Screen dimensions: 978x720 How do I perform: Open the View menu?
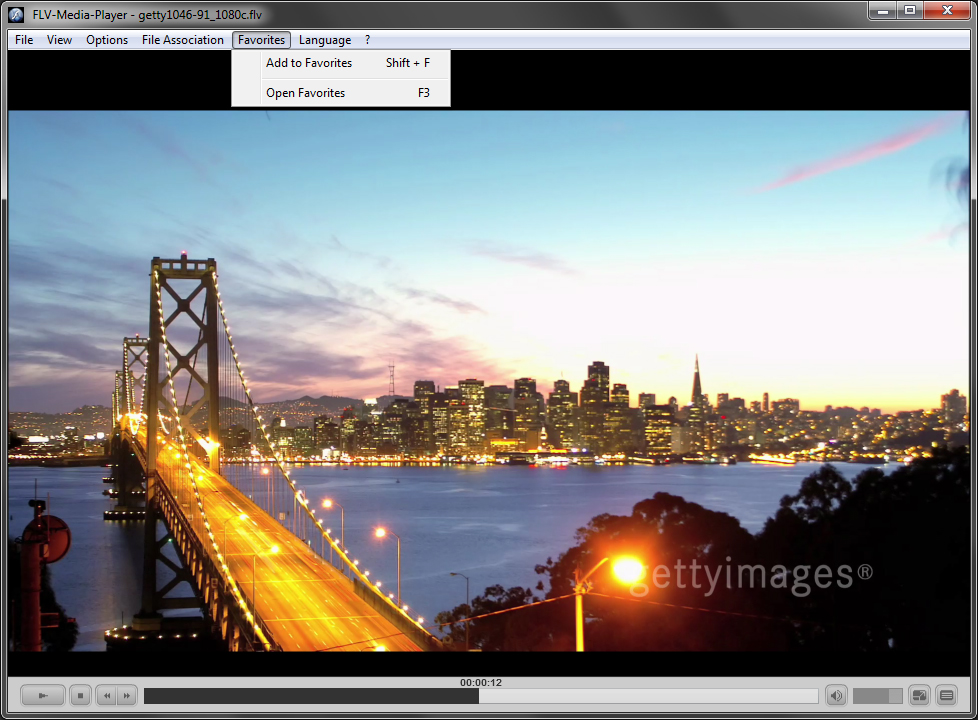59,40
